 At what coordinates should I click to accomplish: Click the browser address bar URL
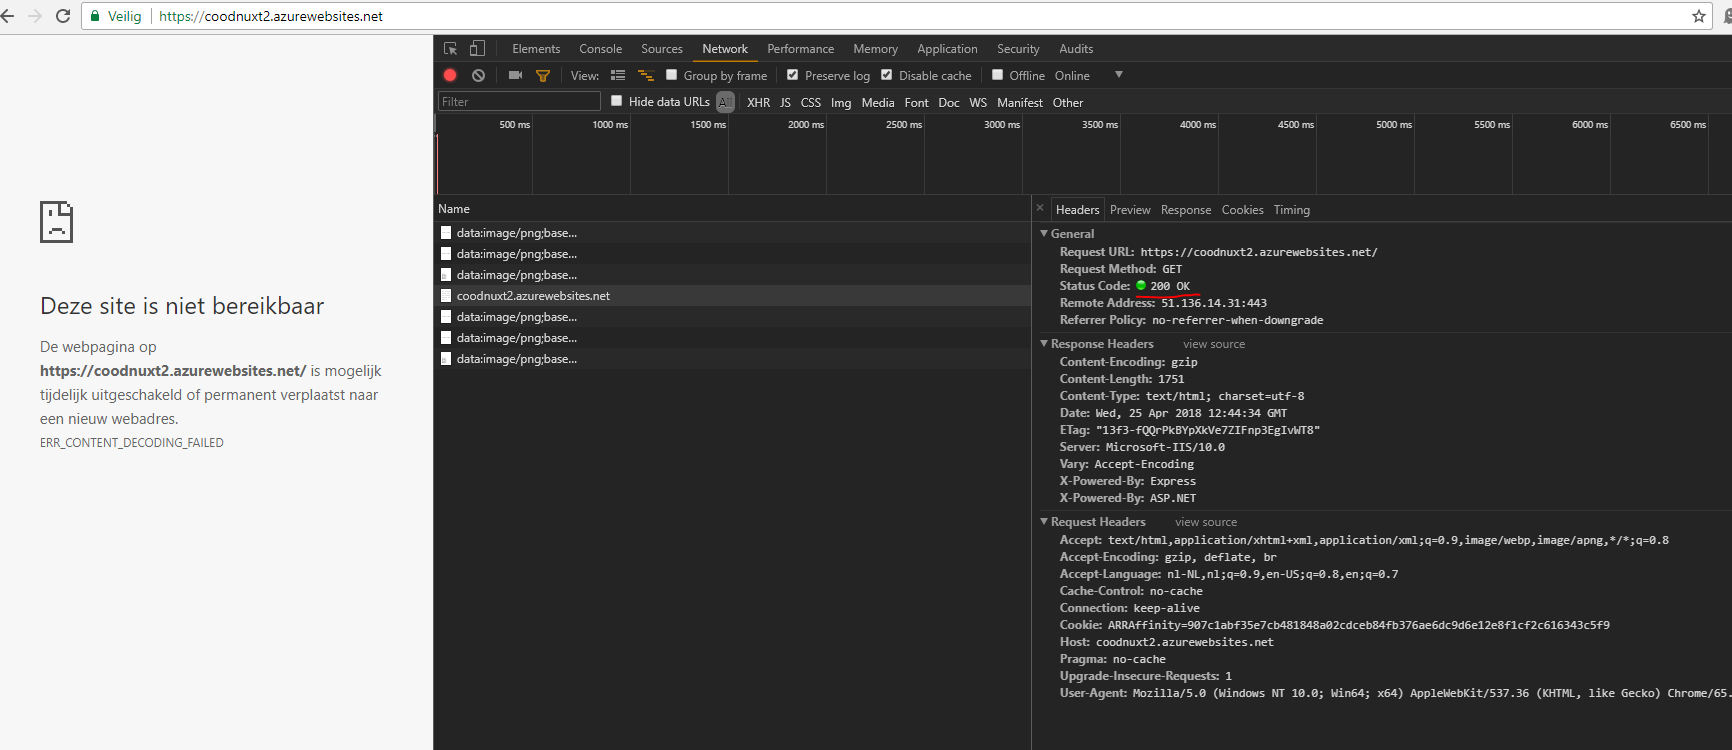tap(271, 16)
